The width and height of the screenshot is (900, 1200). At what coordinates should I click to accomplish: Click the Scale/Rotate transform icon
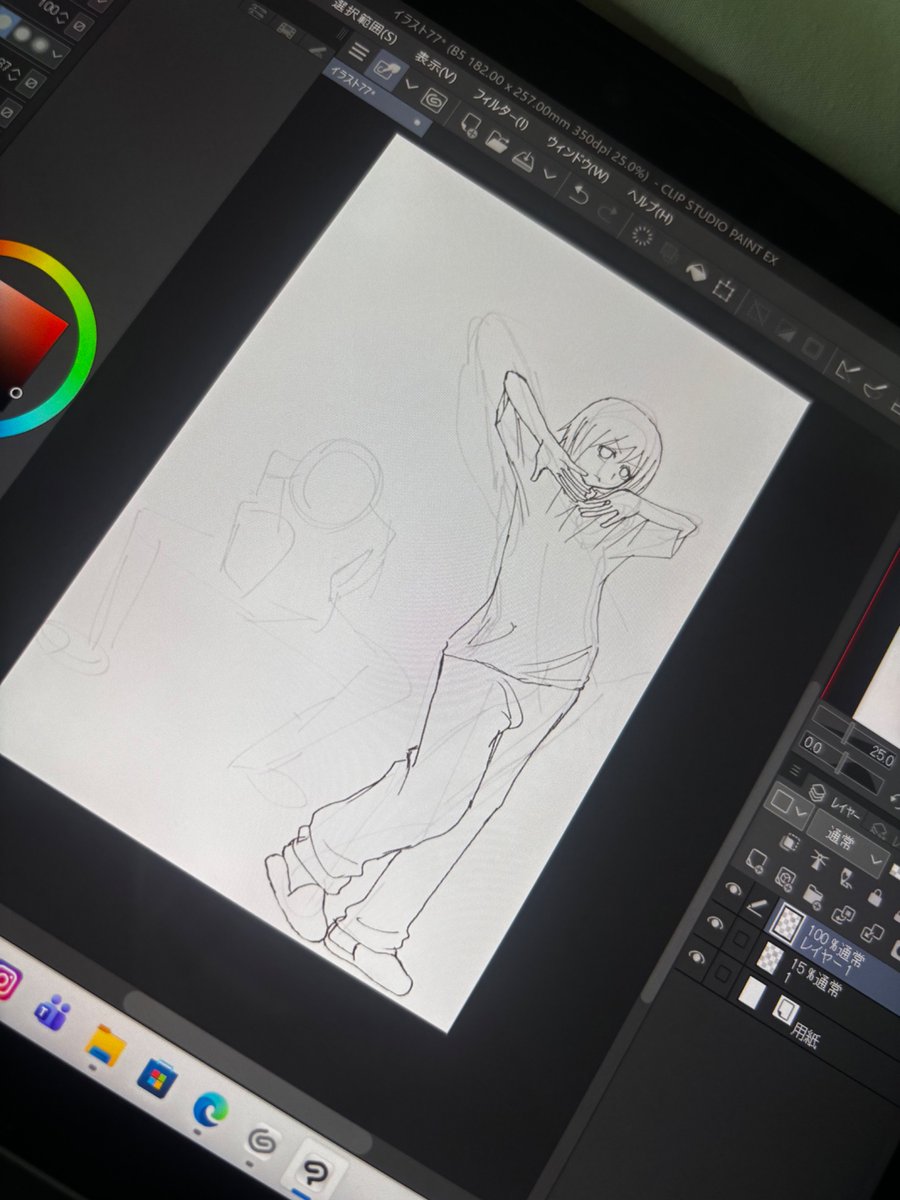[724, 290]
